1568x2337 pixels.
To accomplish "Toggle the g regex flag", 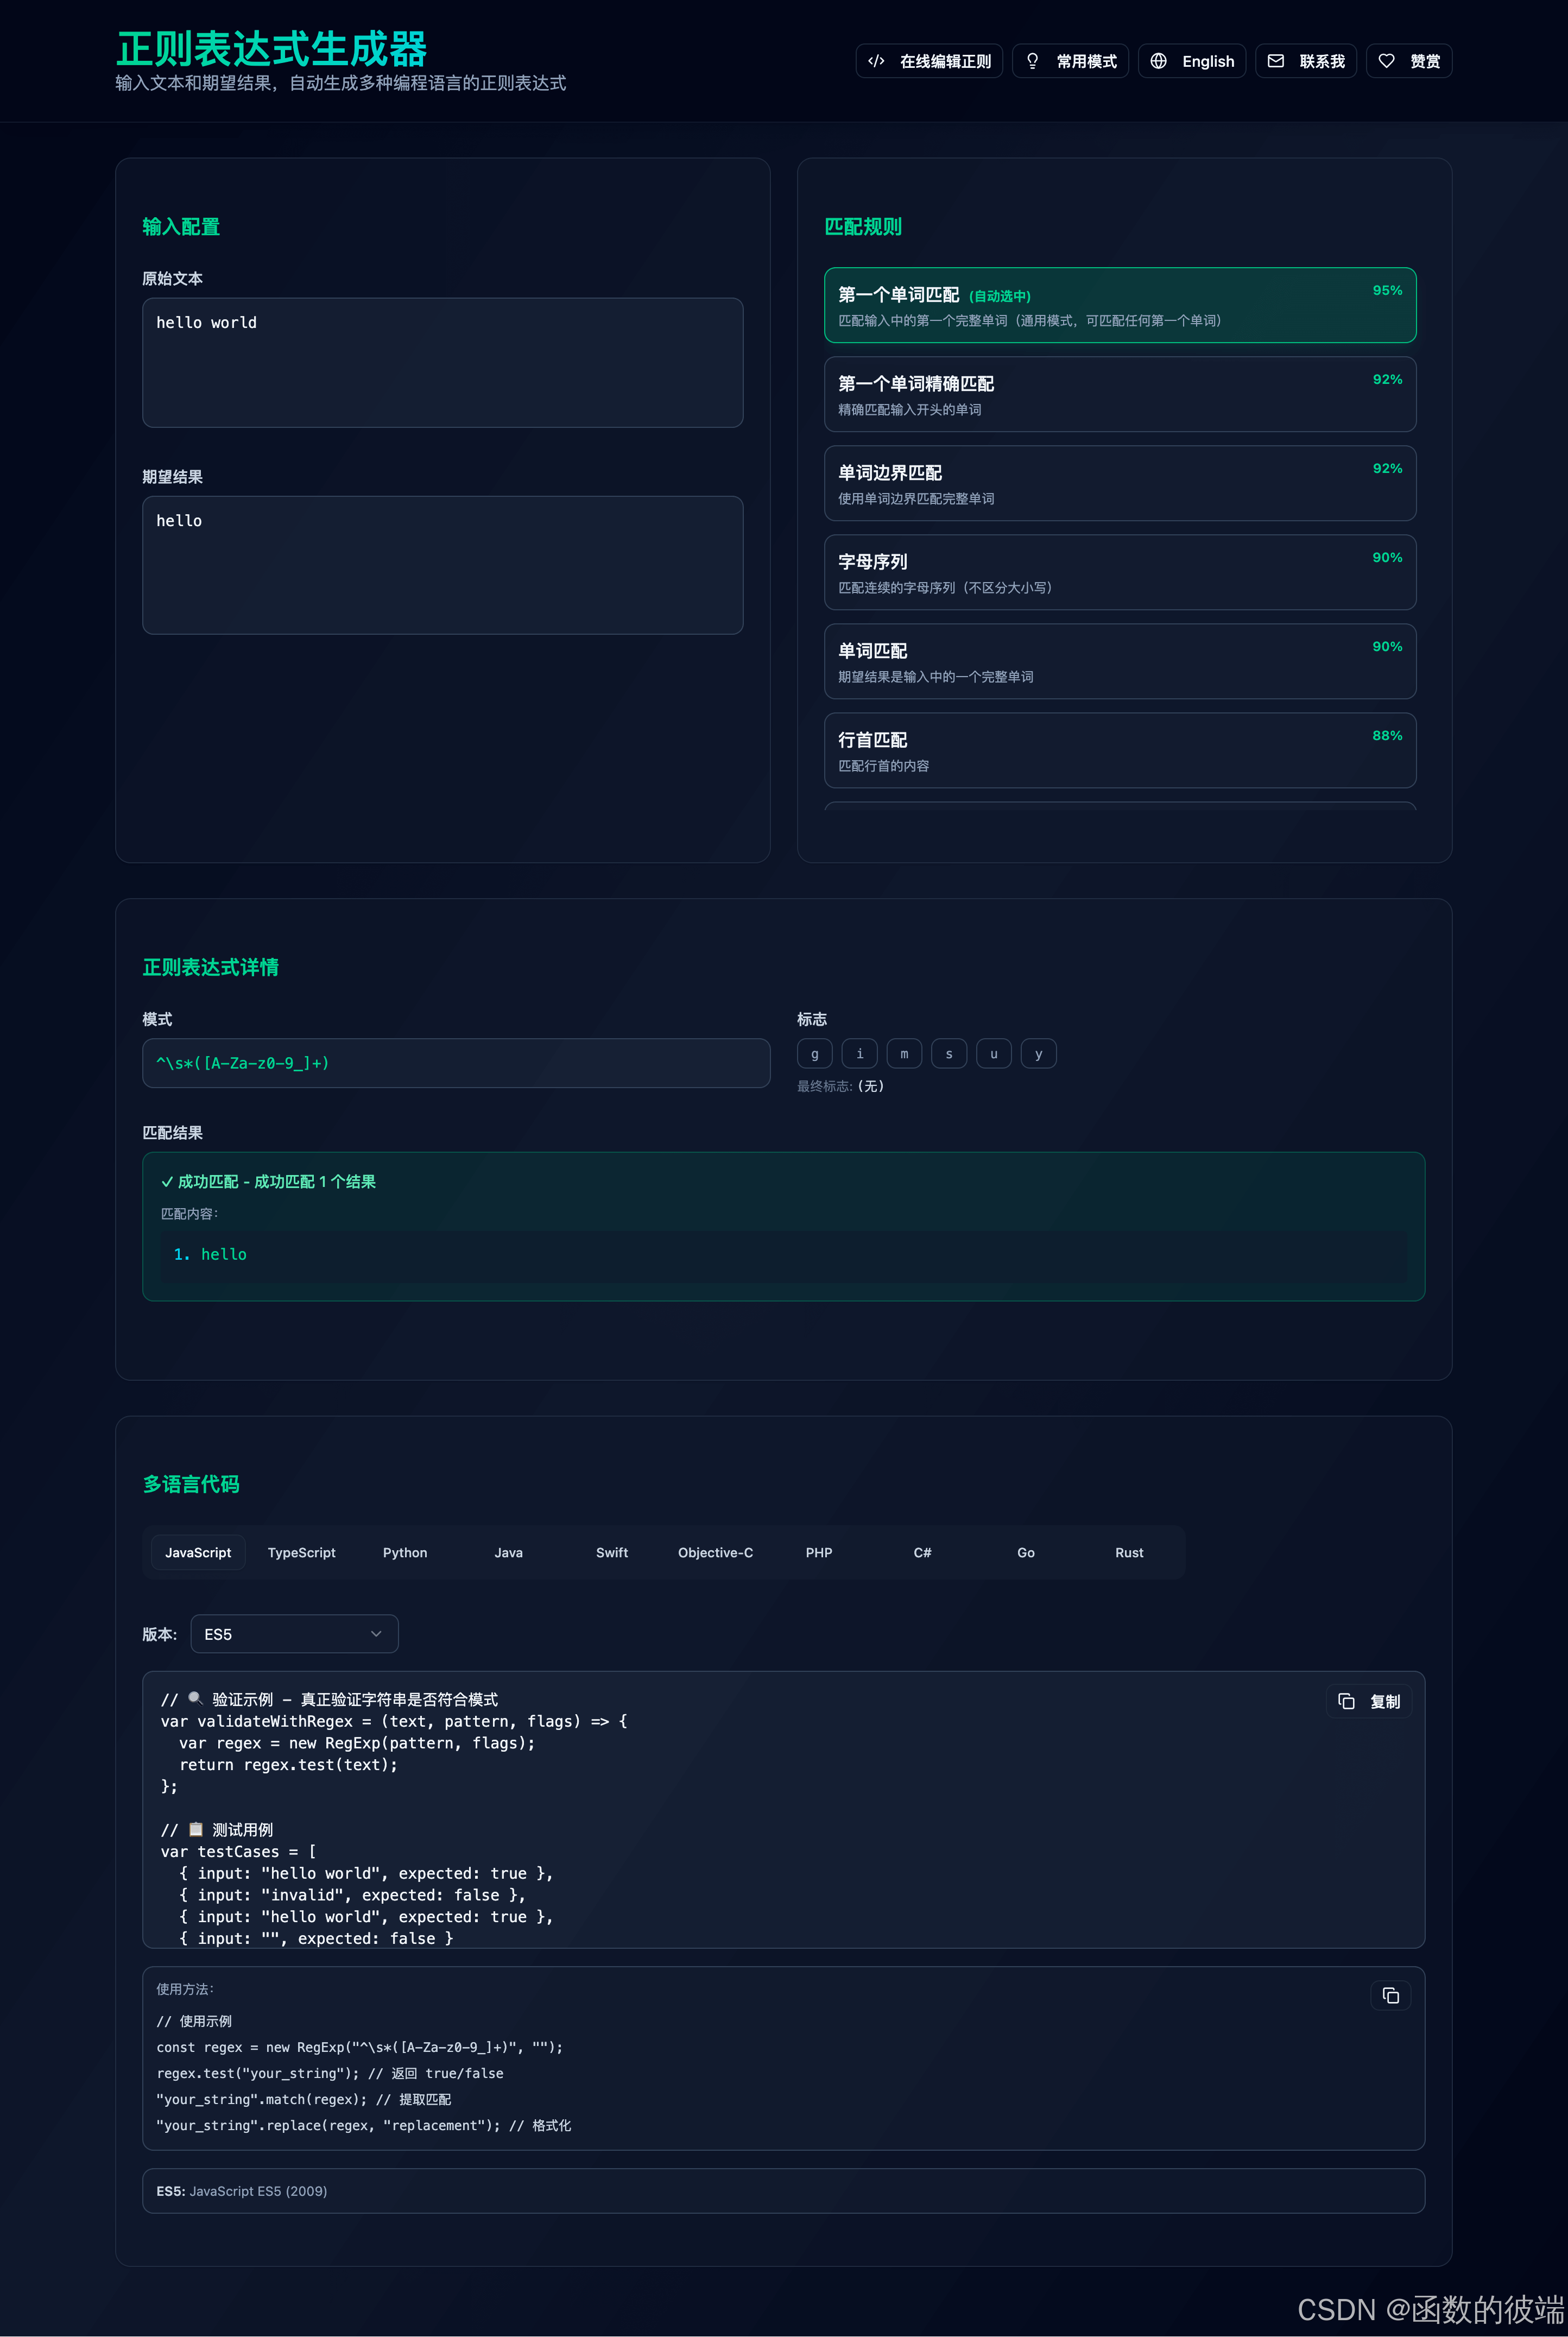I will pyautogui.click(x=814, y=1053).
